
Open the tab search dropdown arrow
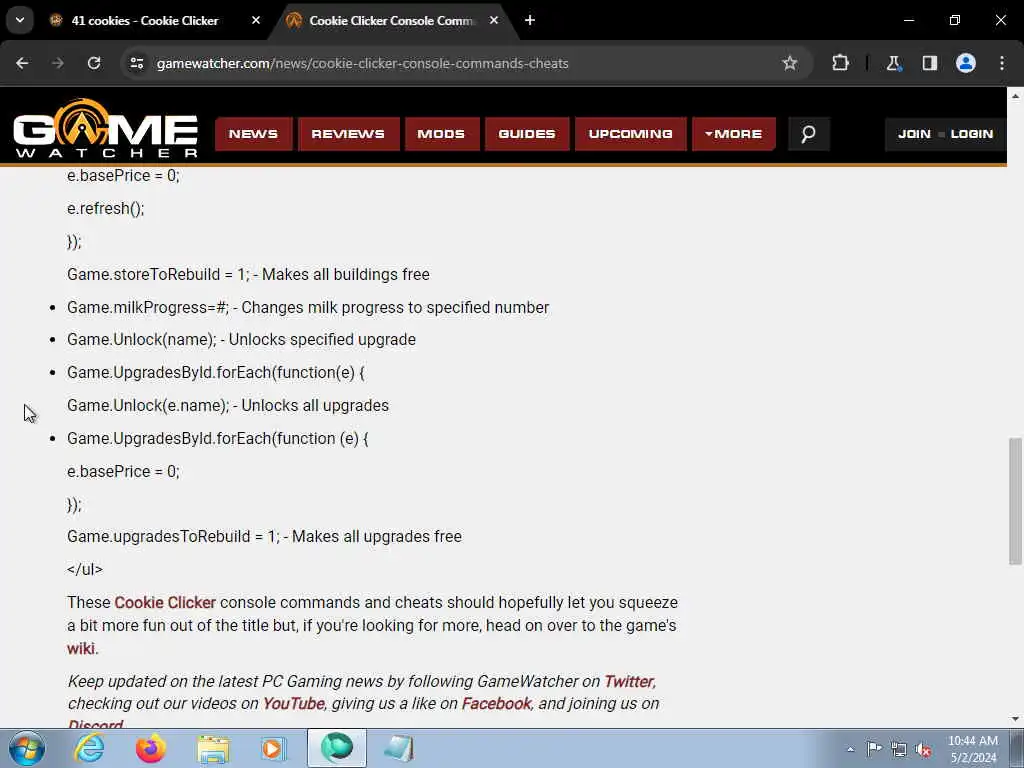(x=20, y=20)
